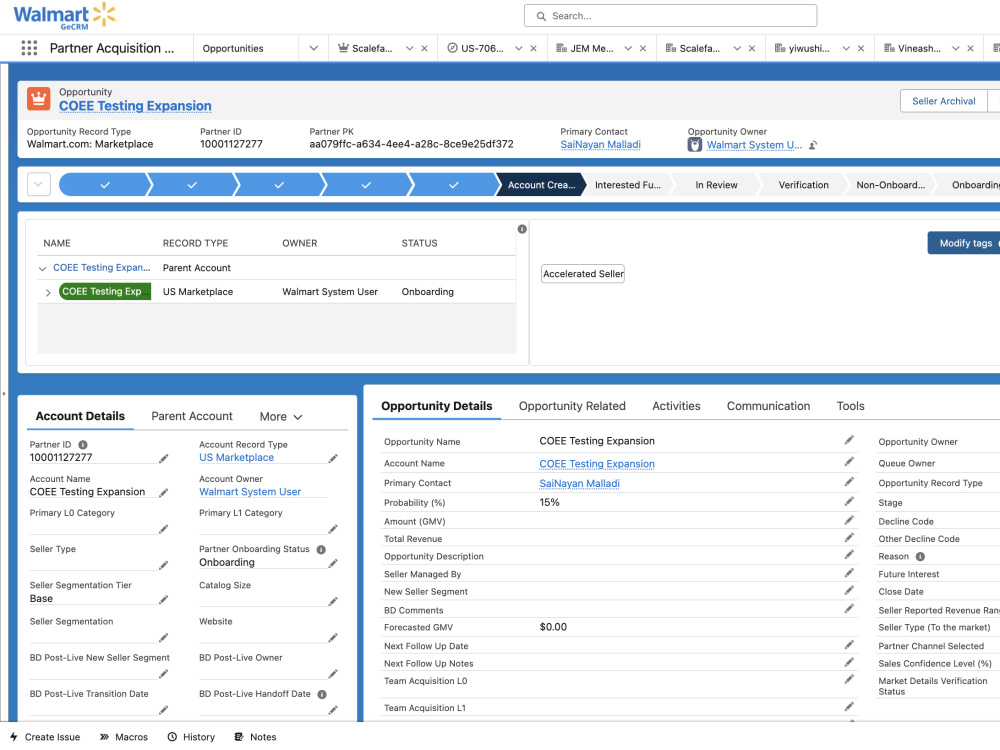This screenshot has height=750, width=1000.
Task: Edit Amount (GMV) pencil icon
Action: 849,520
